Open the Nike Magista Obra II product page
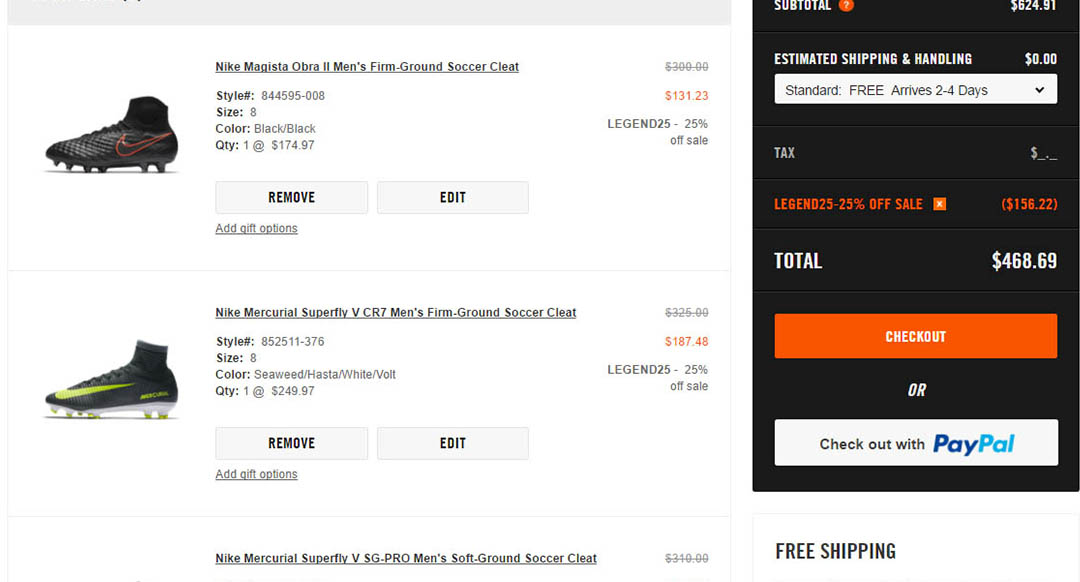The width and height of the screenshot is (1080, 582). [366, 66]
